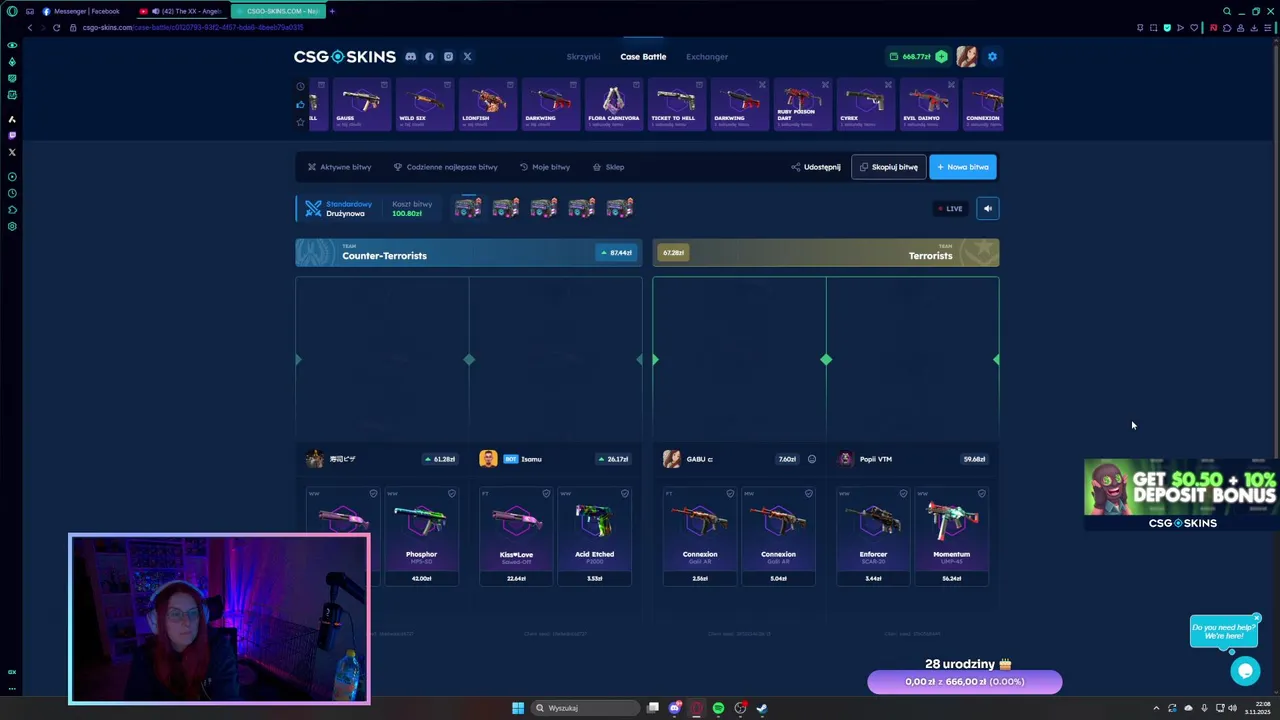Click the browser address bar
The image size is (1280, 720).
[600, 27]
